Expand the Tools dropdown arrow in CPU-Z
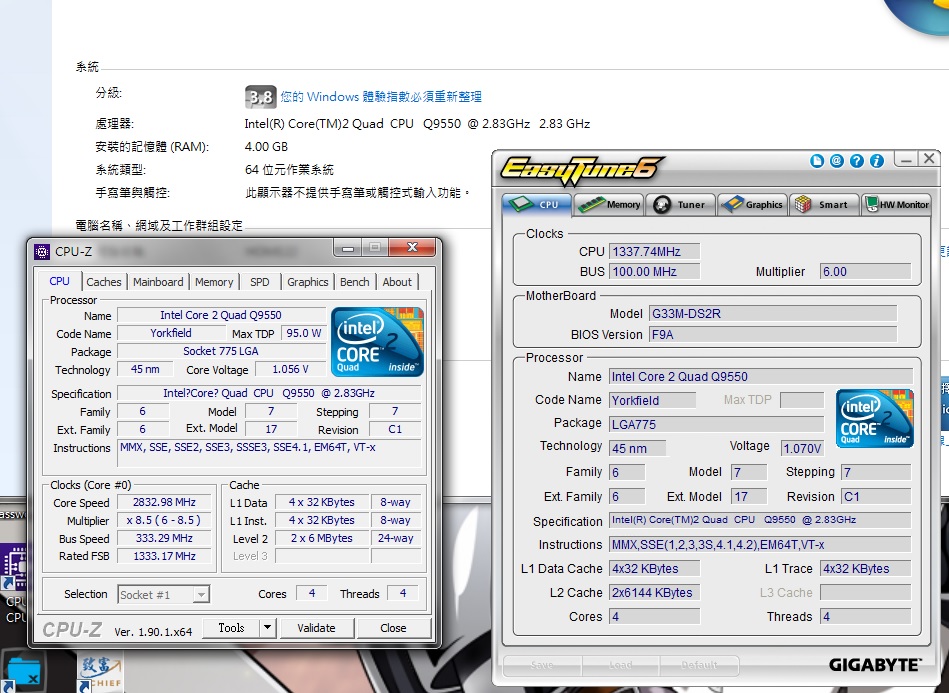The height and width of the screenshot is (693, 949). (x=268, y=628)
